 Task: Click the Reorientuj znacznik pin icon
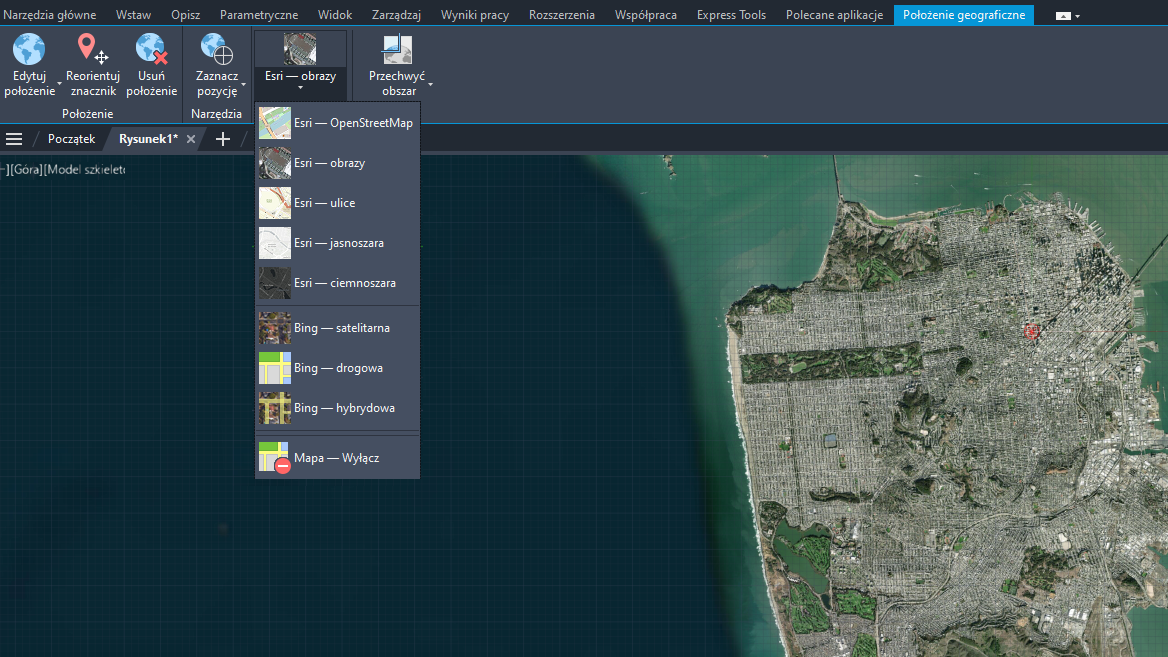coord(92,49)
